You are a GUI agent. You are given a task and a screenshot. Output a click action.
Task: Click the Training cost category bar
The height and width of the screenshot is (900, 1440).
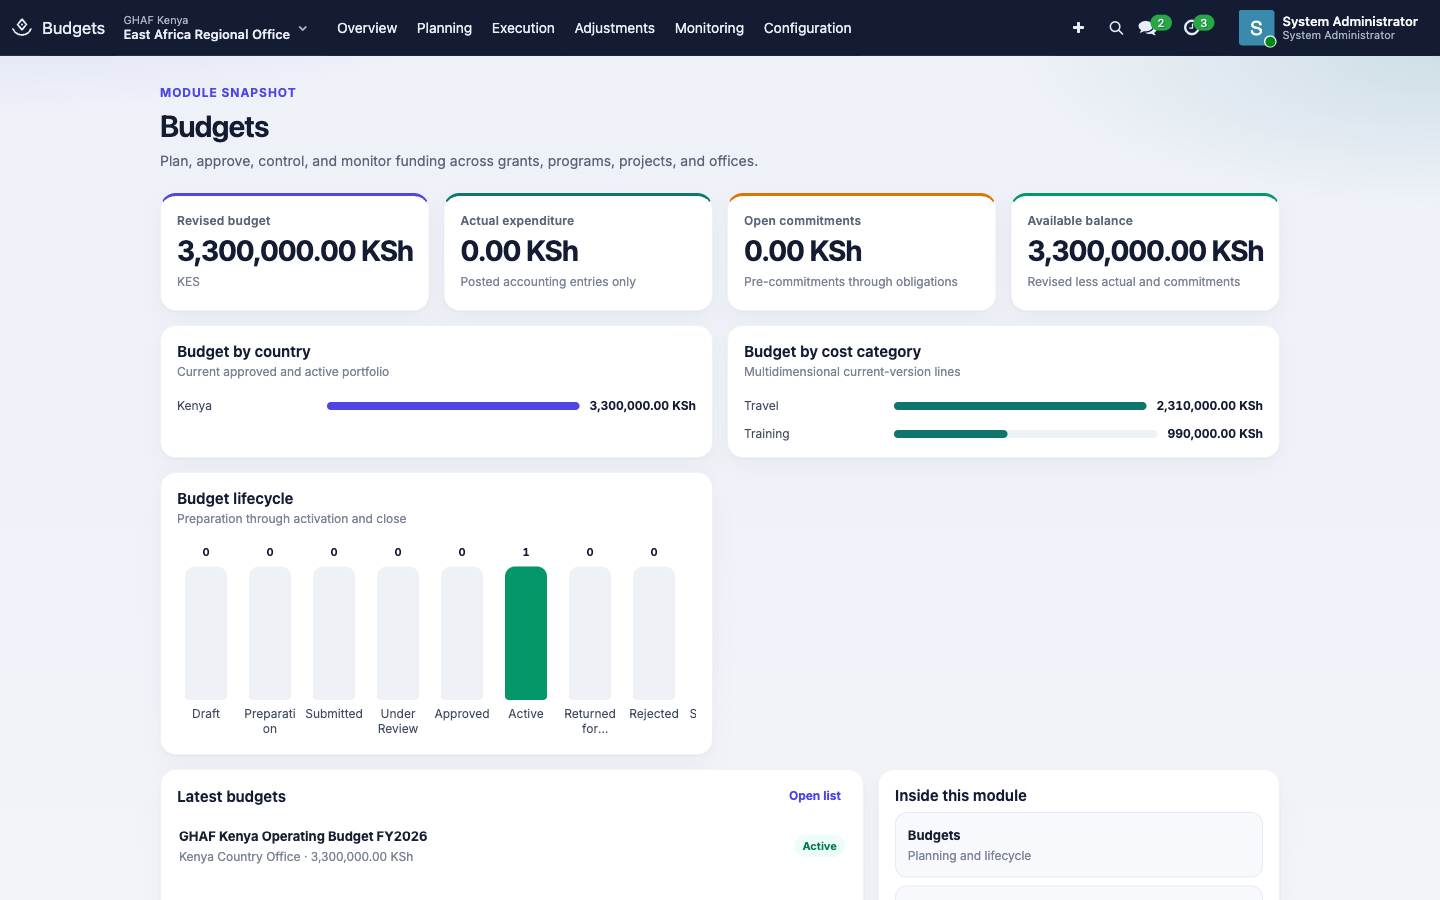[x=1025, y=434]
